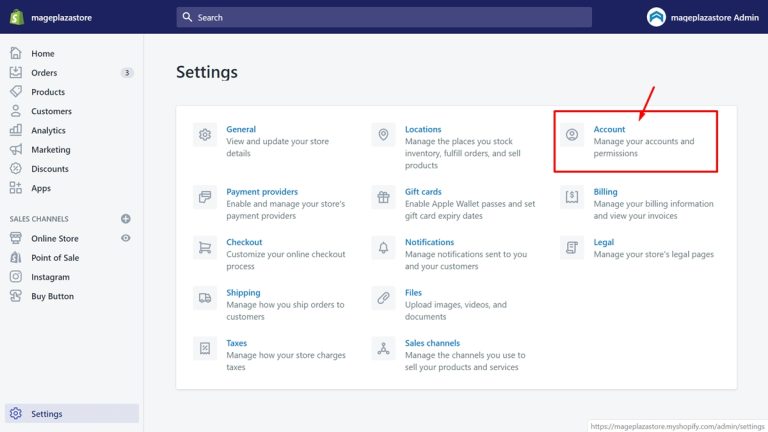Select the Gift cards icon
This screenshot has width=768, height=432.
point(383,197)
